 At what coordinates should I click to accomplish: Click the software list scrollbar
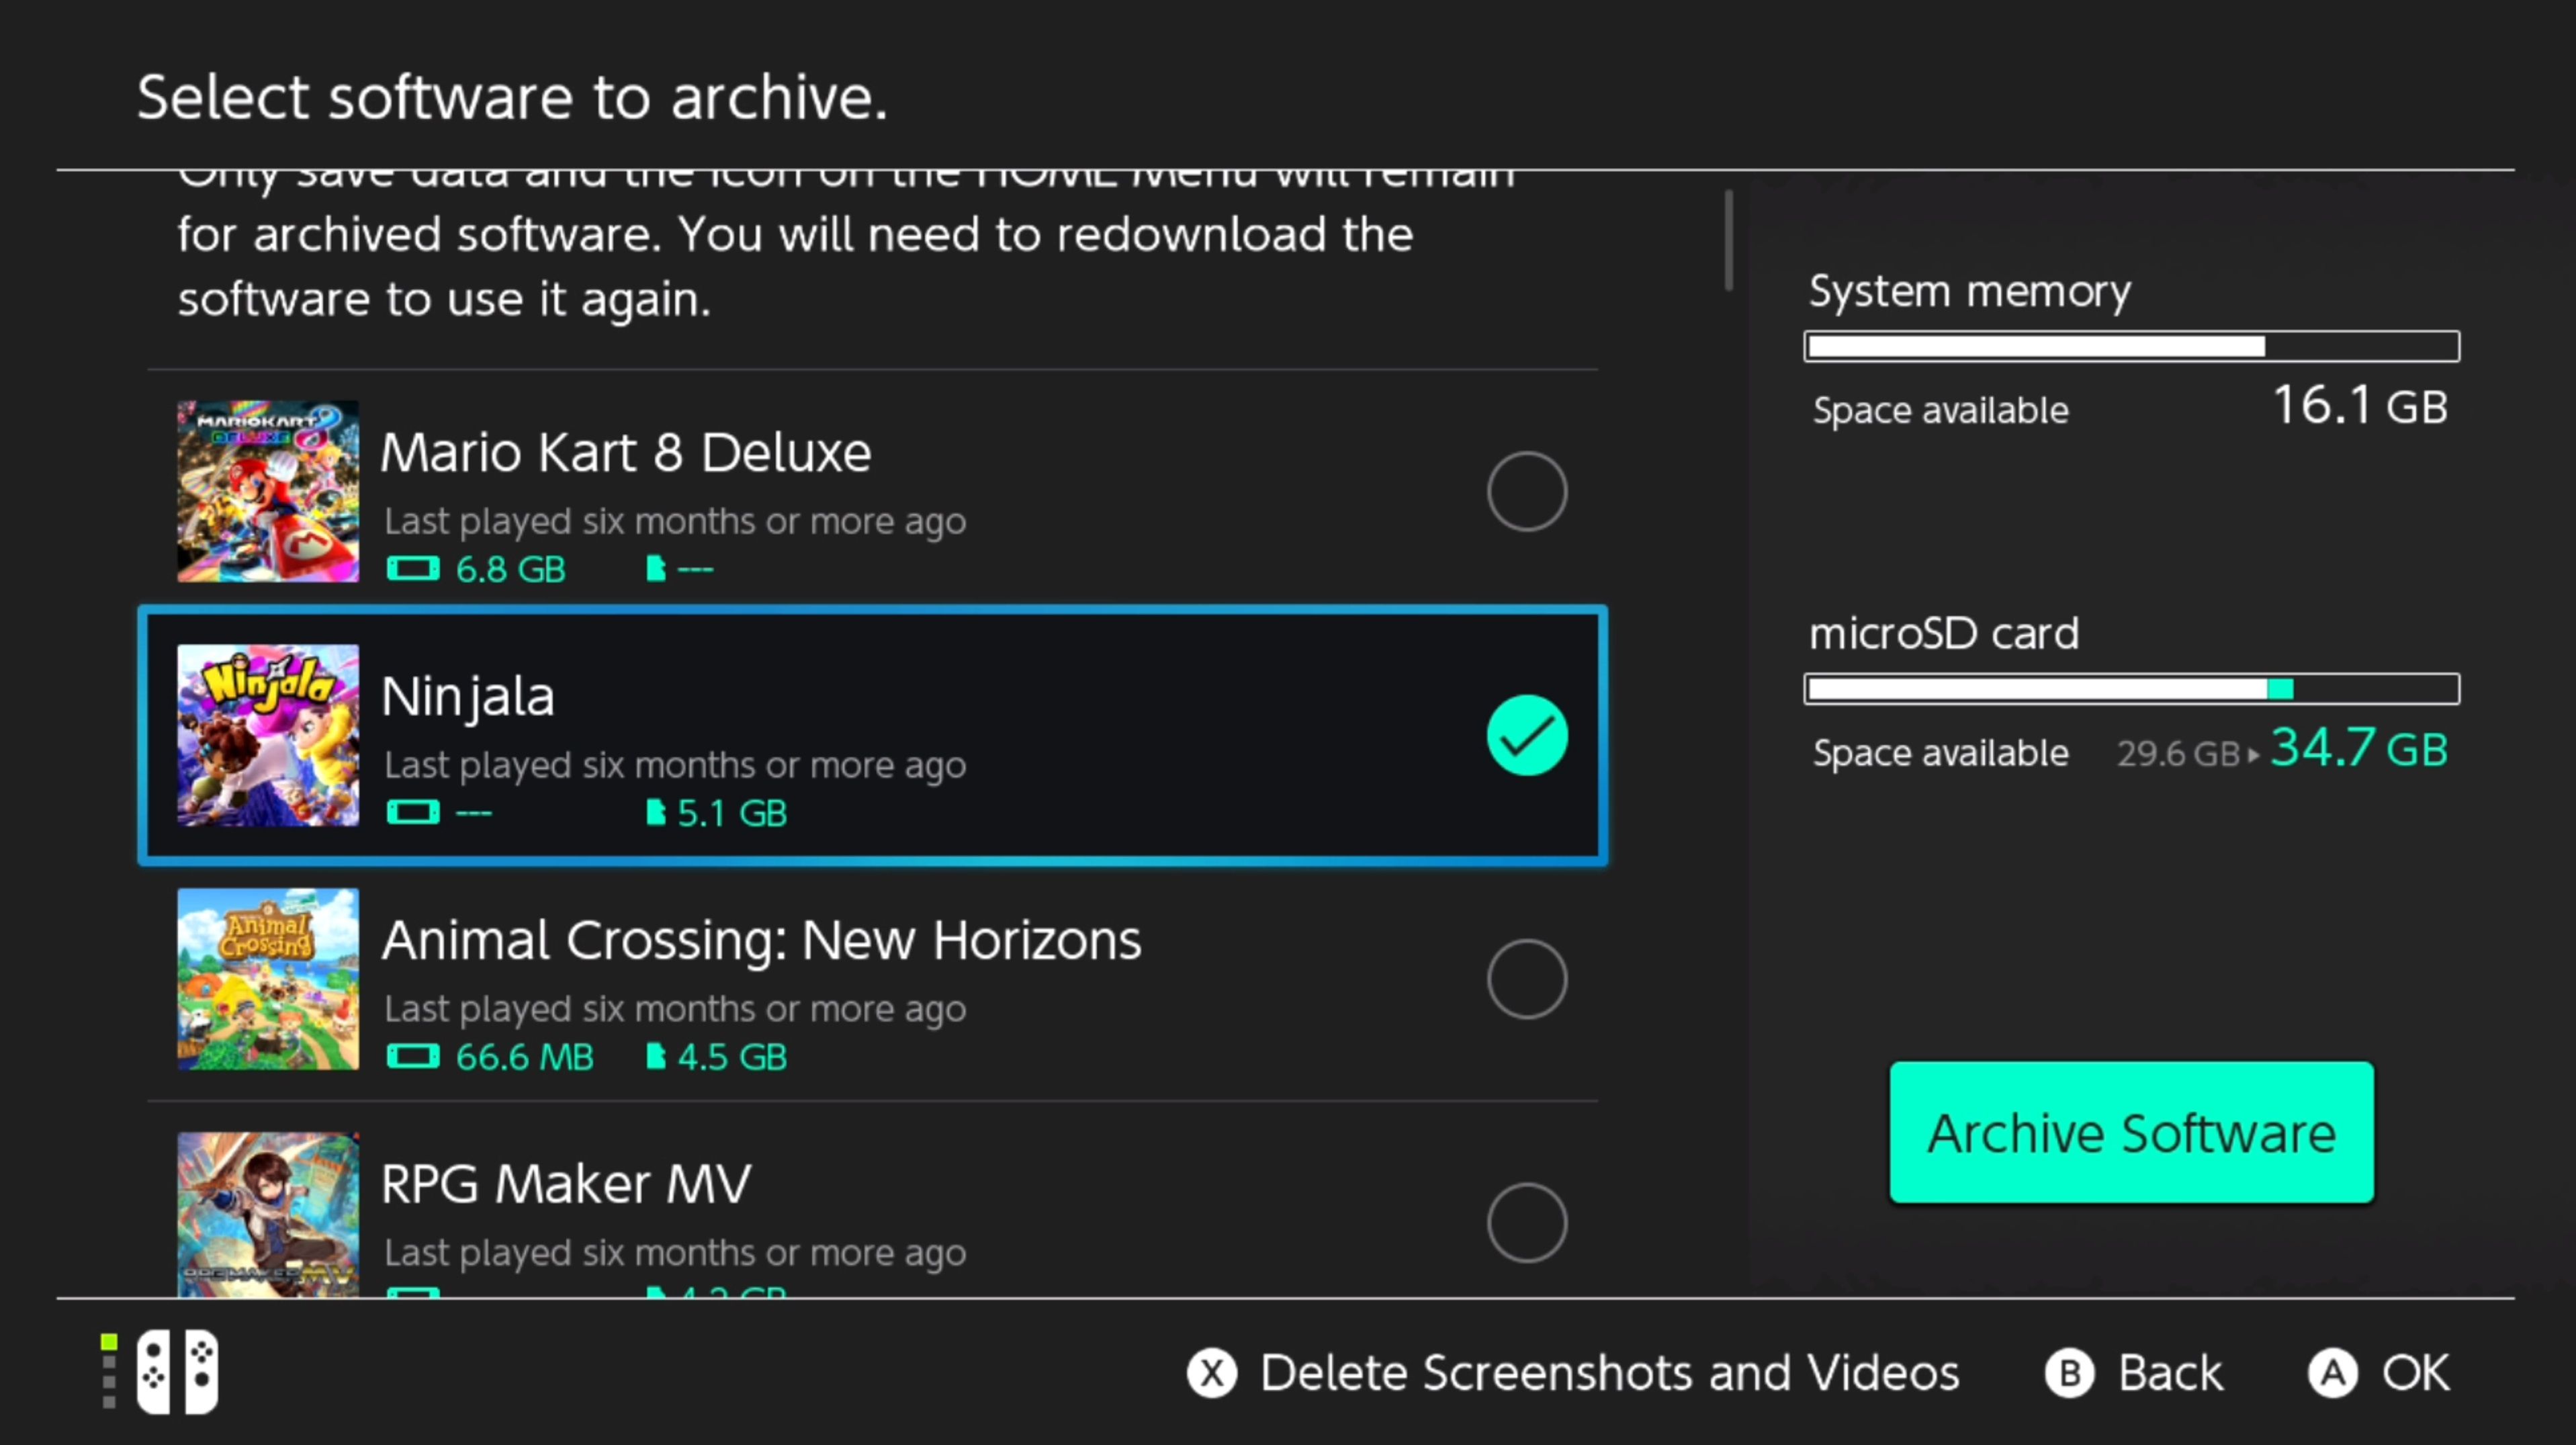pyautogui.click(x=1728, y=241)
